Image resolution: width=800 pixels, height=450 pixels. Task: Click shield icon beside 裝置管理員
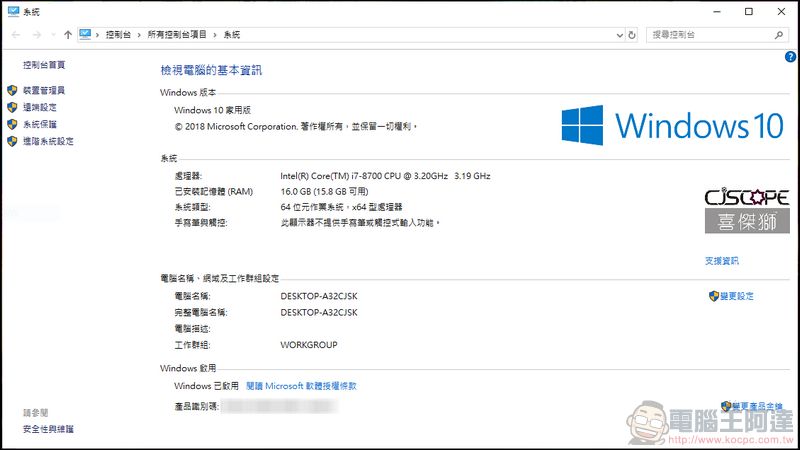(x=12, y=90)
